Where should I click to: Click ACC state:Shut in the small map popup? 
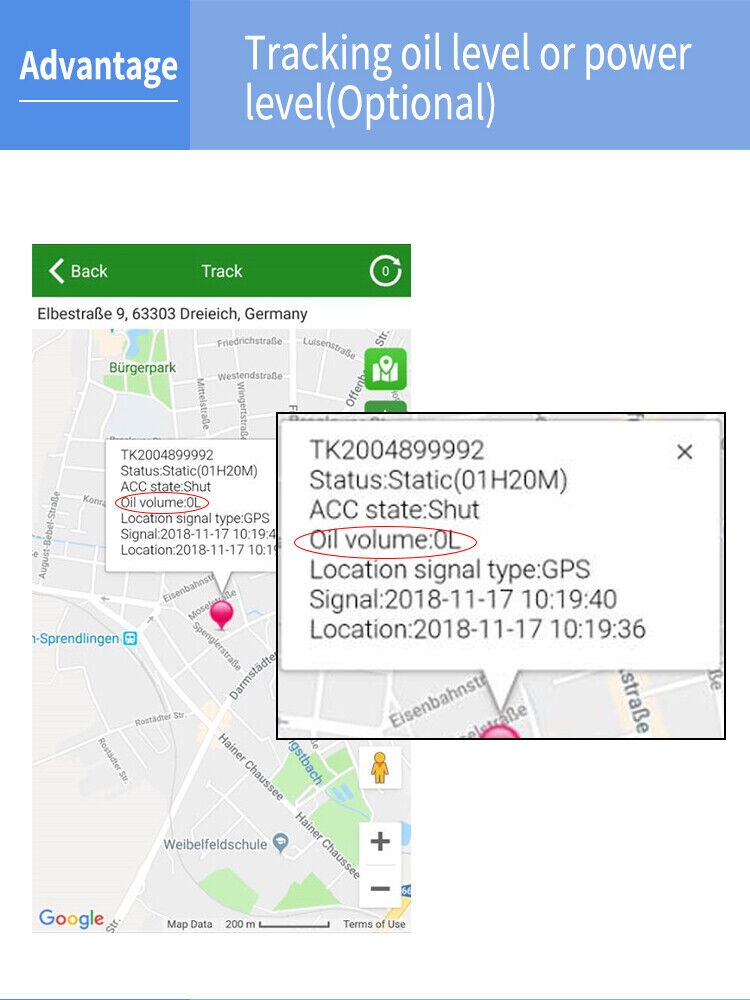tap(165, 487)
